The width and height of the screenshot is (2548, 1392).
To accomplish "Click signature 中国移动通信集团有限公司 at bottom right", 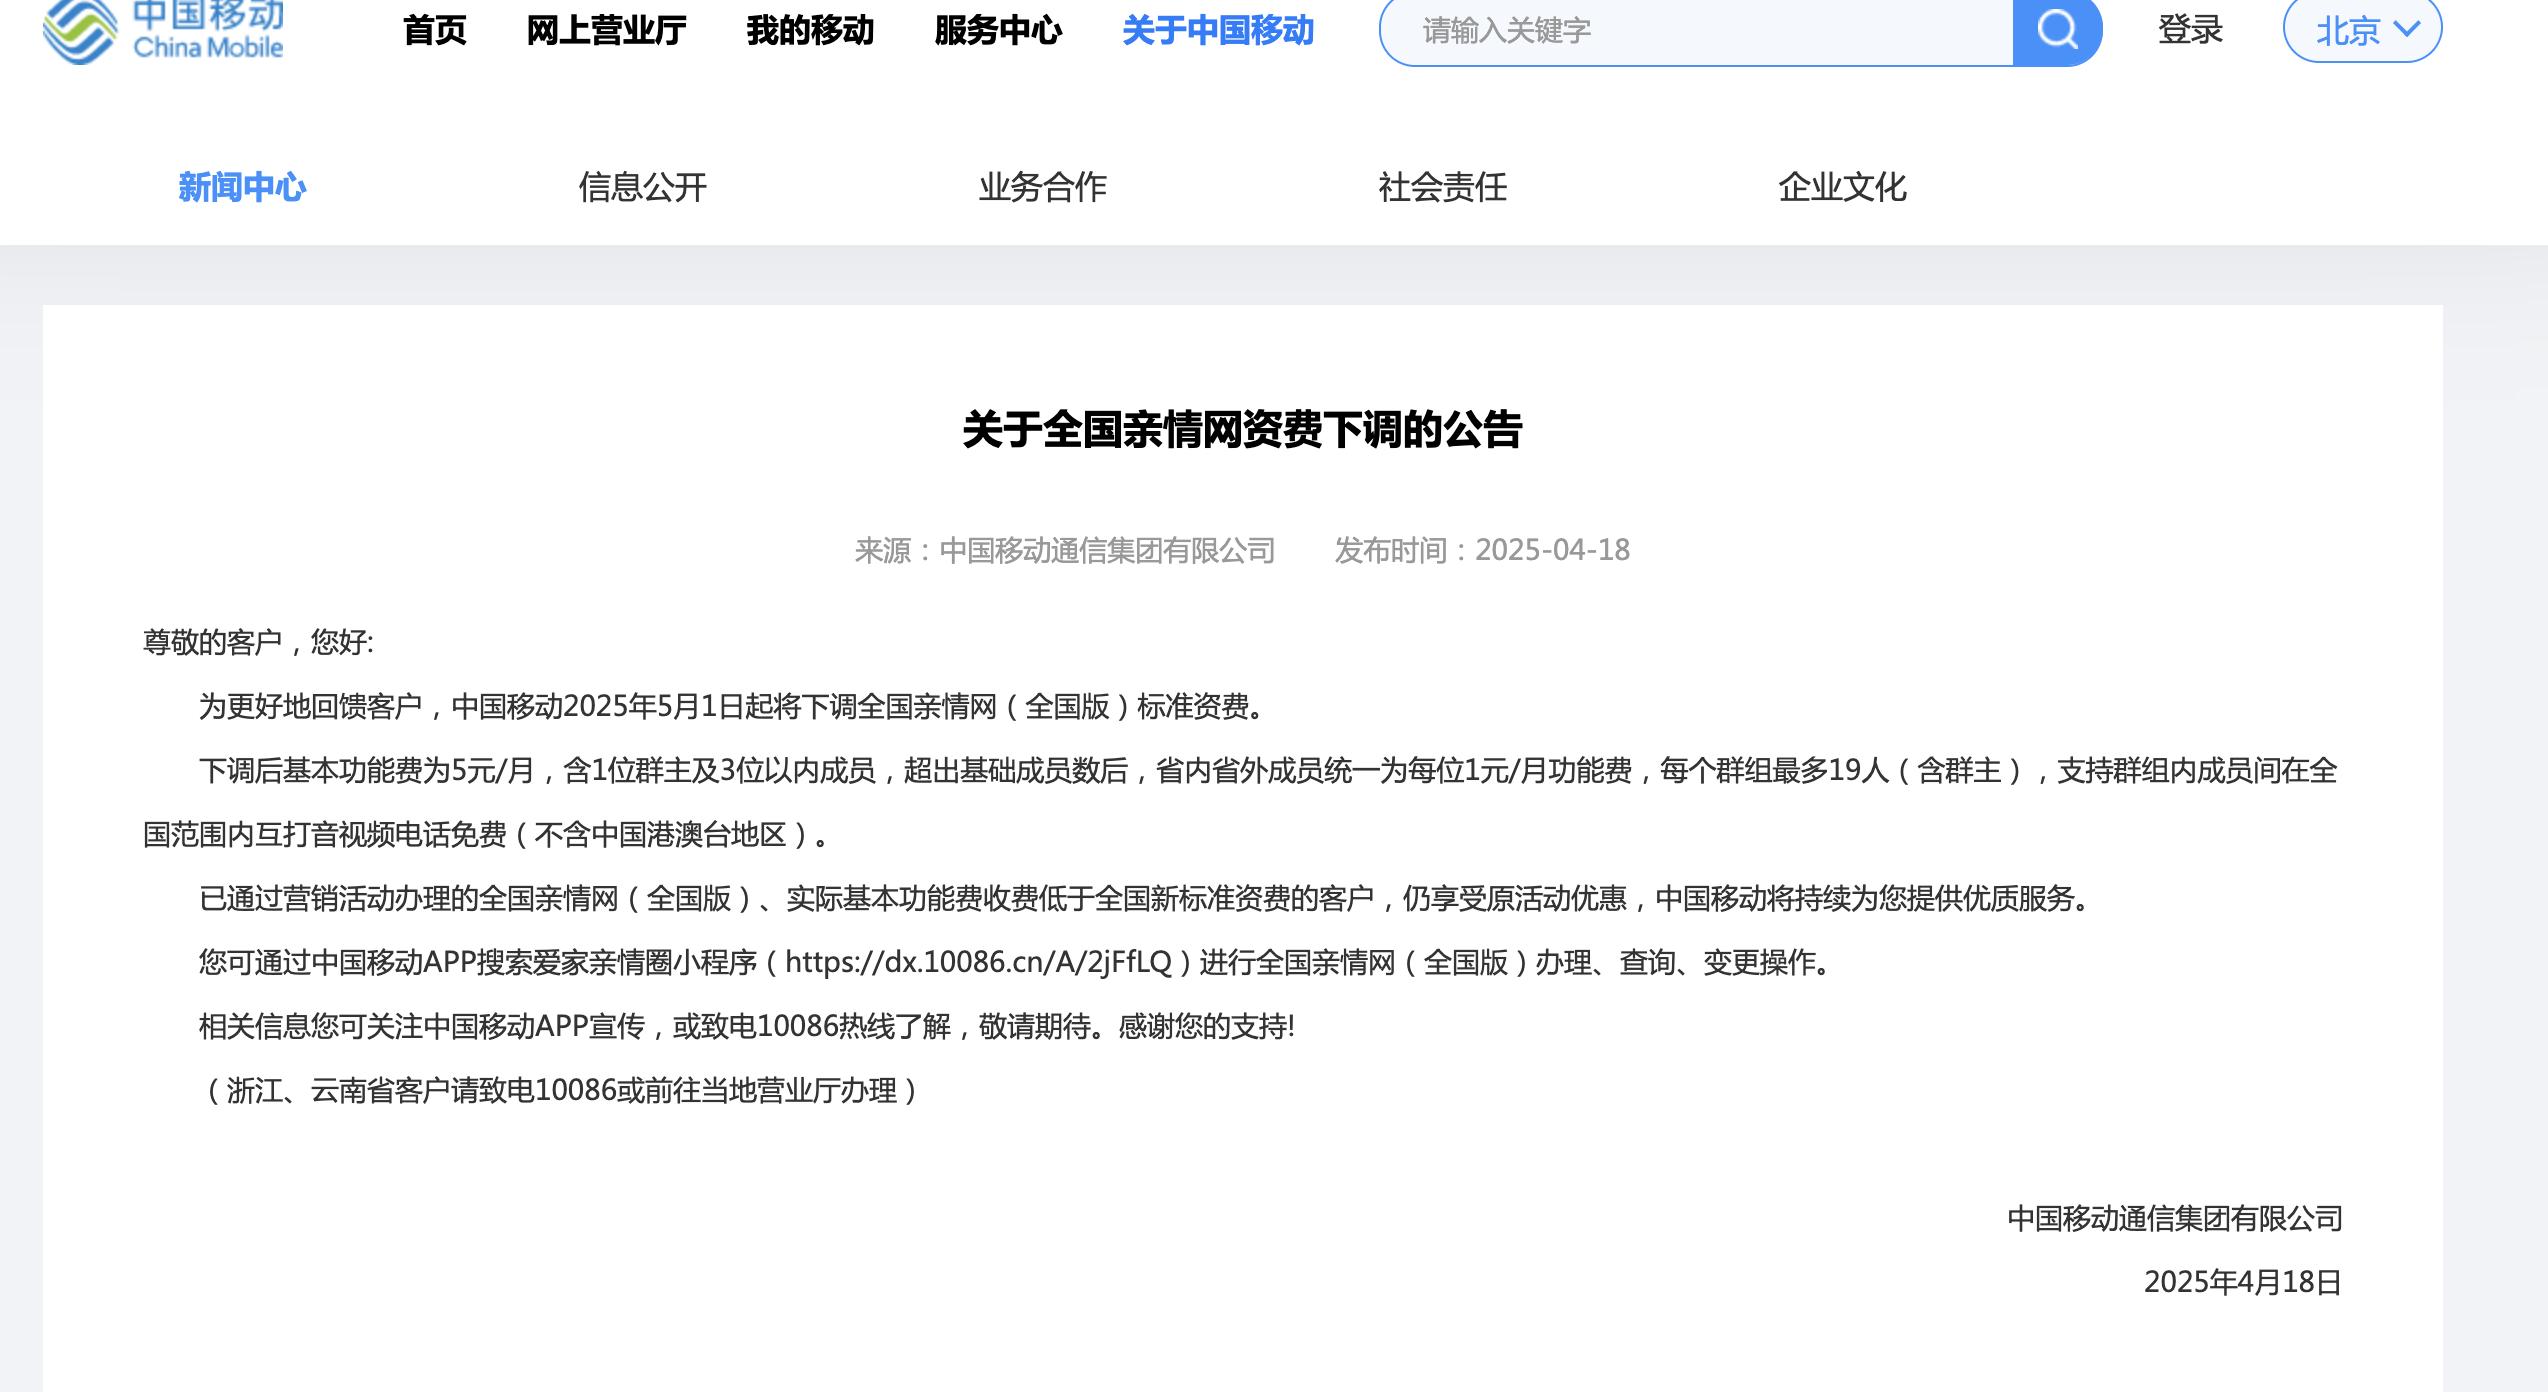I will tap(2175, 1218).
